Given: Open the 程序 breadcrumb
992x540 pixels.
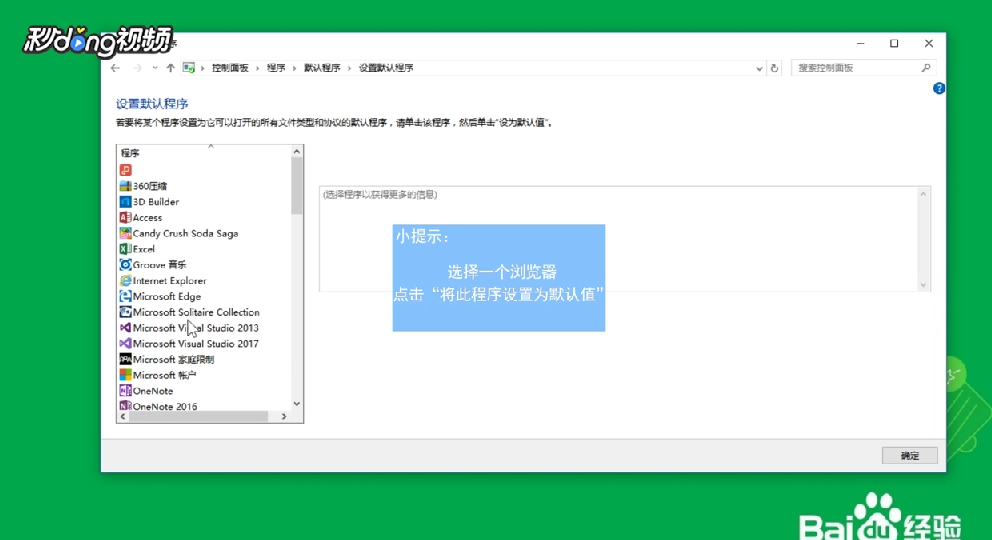Looking at the screenshot, I should [x=276, y=68].
